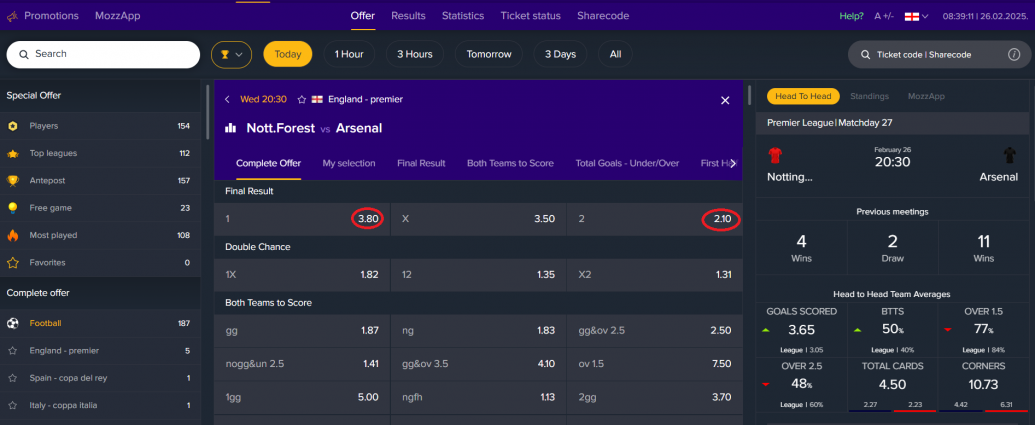The width and height of the screenshot is (1035, 425).
Task: Select the Today time filter
Action: pos(288,54)
